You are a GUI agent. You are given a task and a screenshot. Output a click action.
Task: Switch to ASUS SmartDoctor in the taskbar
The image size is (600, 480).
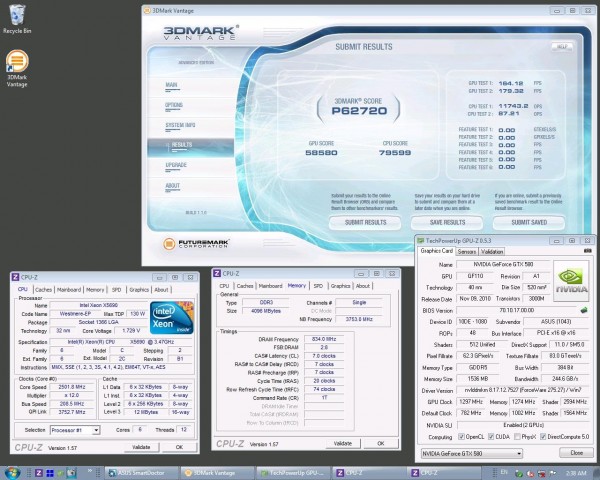[141, 473]
